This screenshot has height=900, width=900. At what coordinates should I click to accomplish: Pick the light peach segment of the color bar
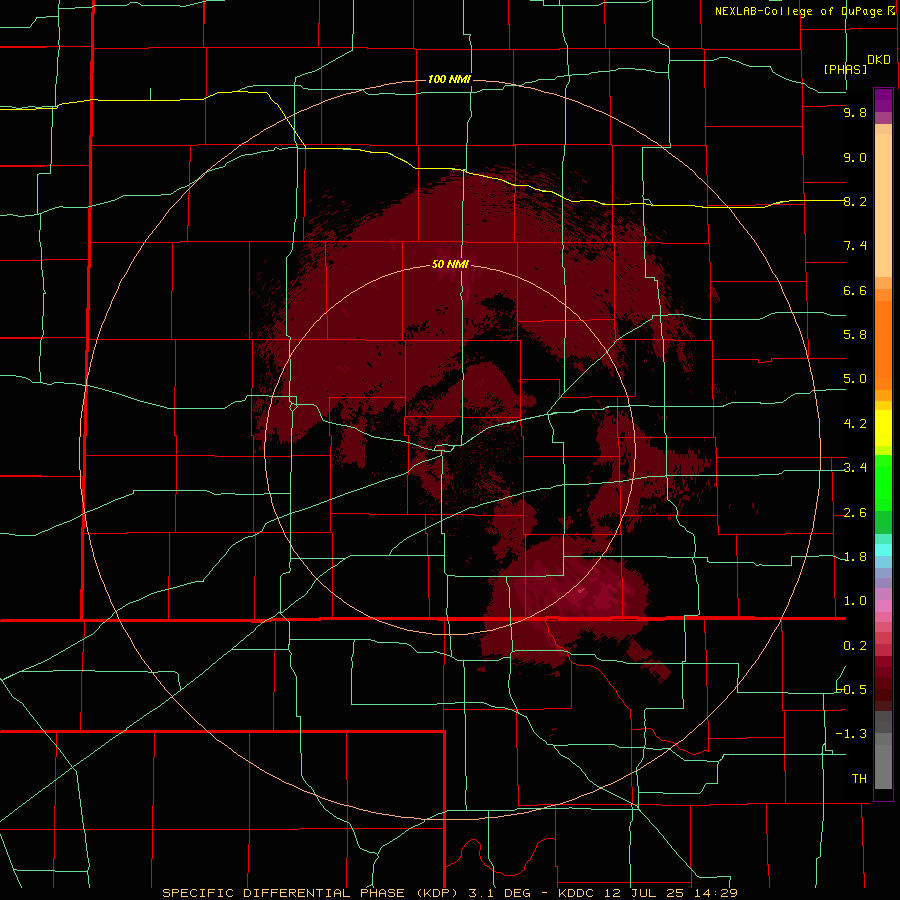click(883, 205)
